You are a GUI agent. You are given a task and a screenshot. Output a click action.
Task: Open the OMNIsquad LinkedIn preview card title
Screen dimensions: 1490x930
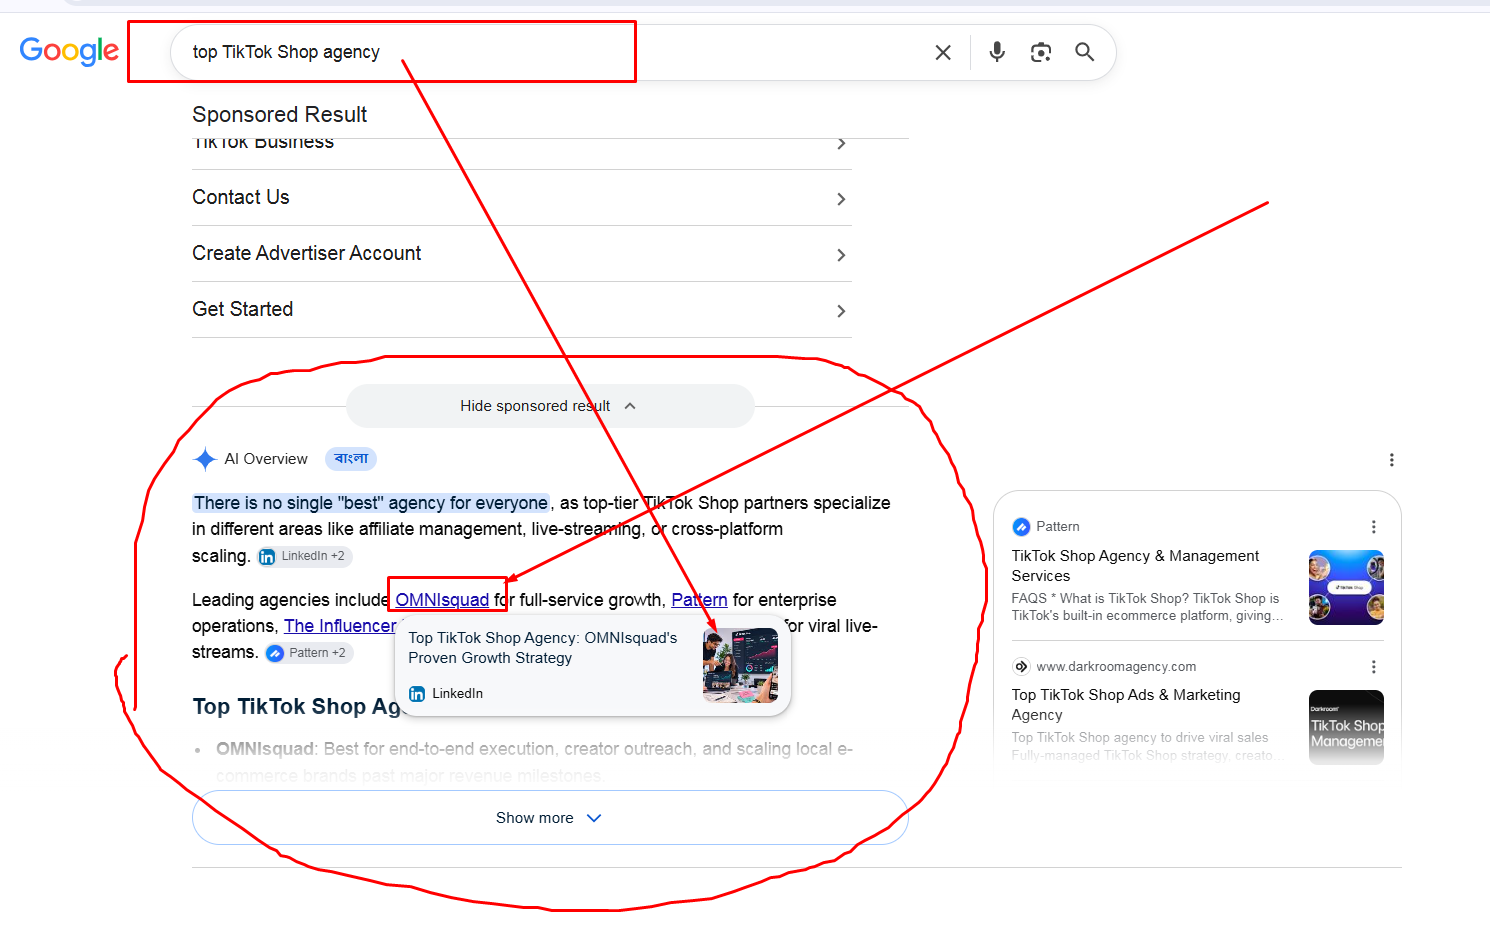point(543,648)
